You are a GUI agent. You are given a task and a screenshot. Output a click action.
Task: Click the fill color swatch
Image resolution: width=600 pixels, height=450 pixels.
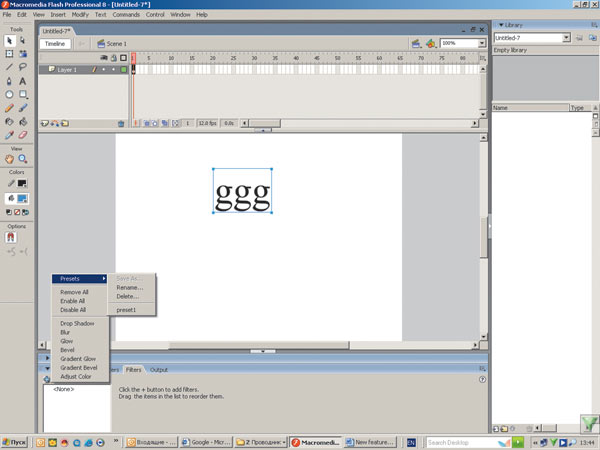click(x=22, y=199)
